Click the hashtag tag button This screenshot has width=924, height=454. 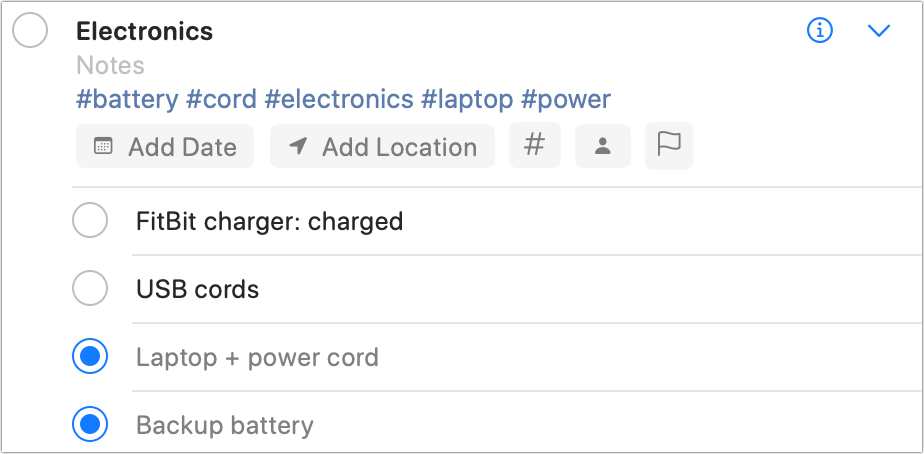[534, 146]
